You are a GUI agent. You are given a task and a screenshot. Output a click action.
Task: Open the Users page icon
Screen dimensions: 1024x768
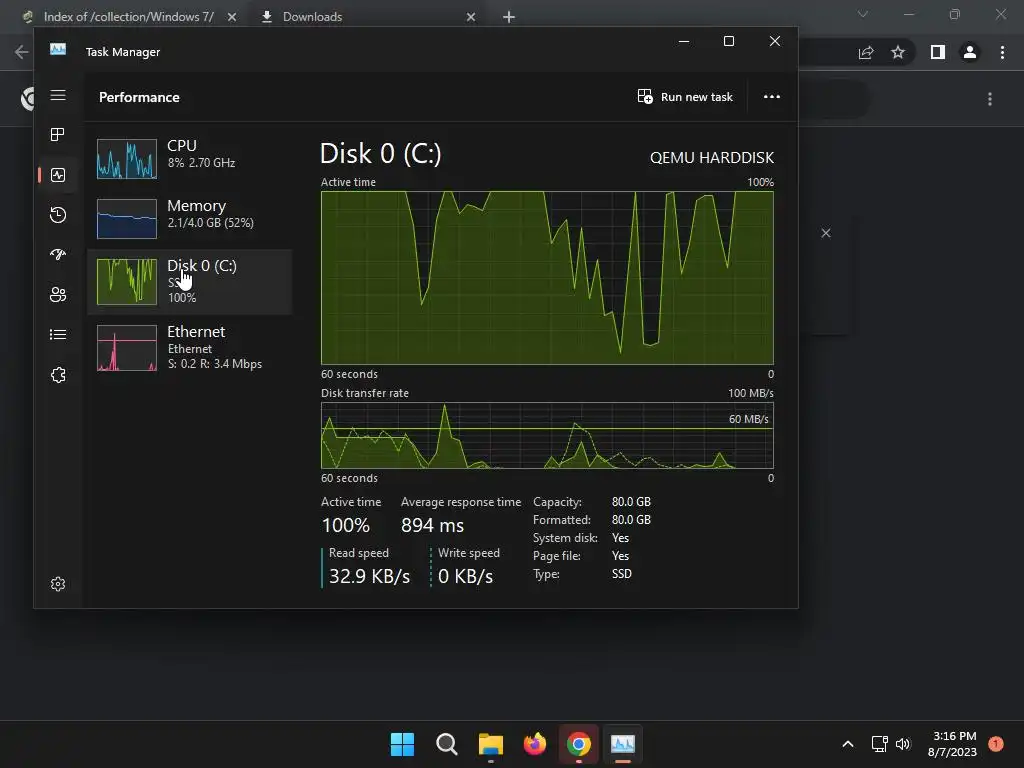point(58,295)
